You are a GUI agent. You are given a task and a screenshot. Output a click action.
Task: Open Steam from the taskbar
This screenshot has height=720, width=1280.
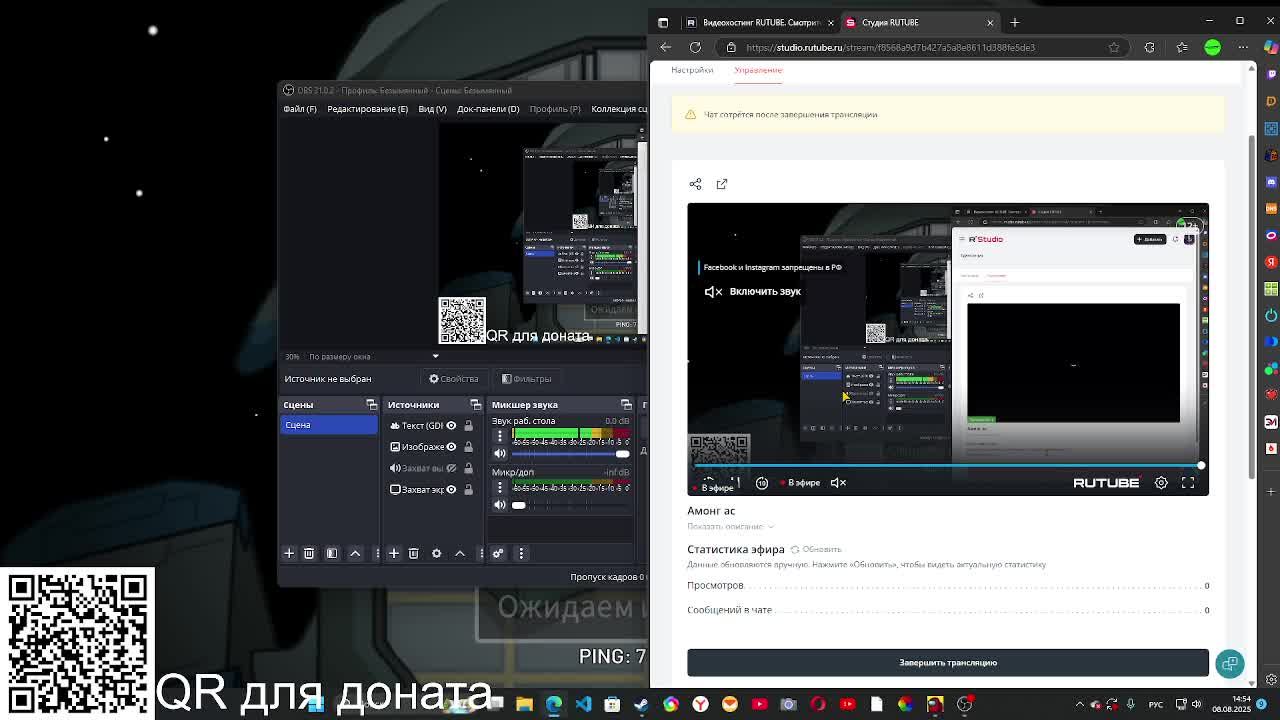pos(641,704)
